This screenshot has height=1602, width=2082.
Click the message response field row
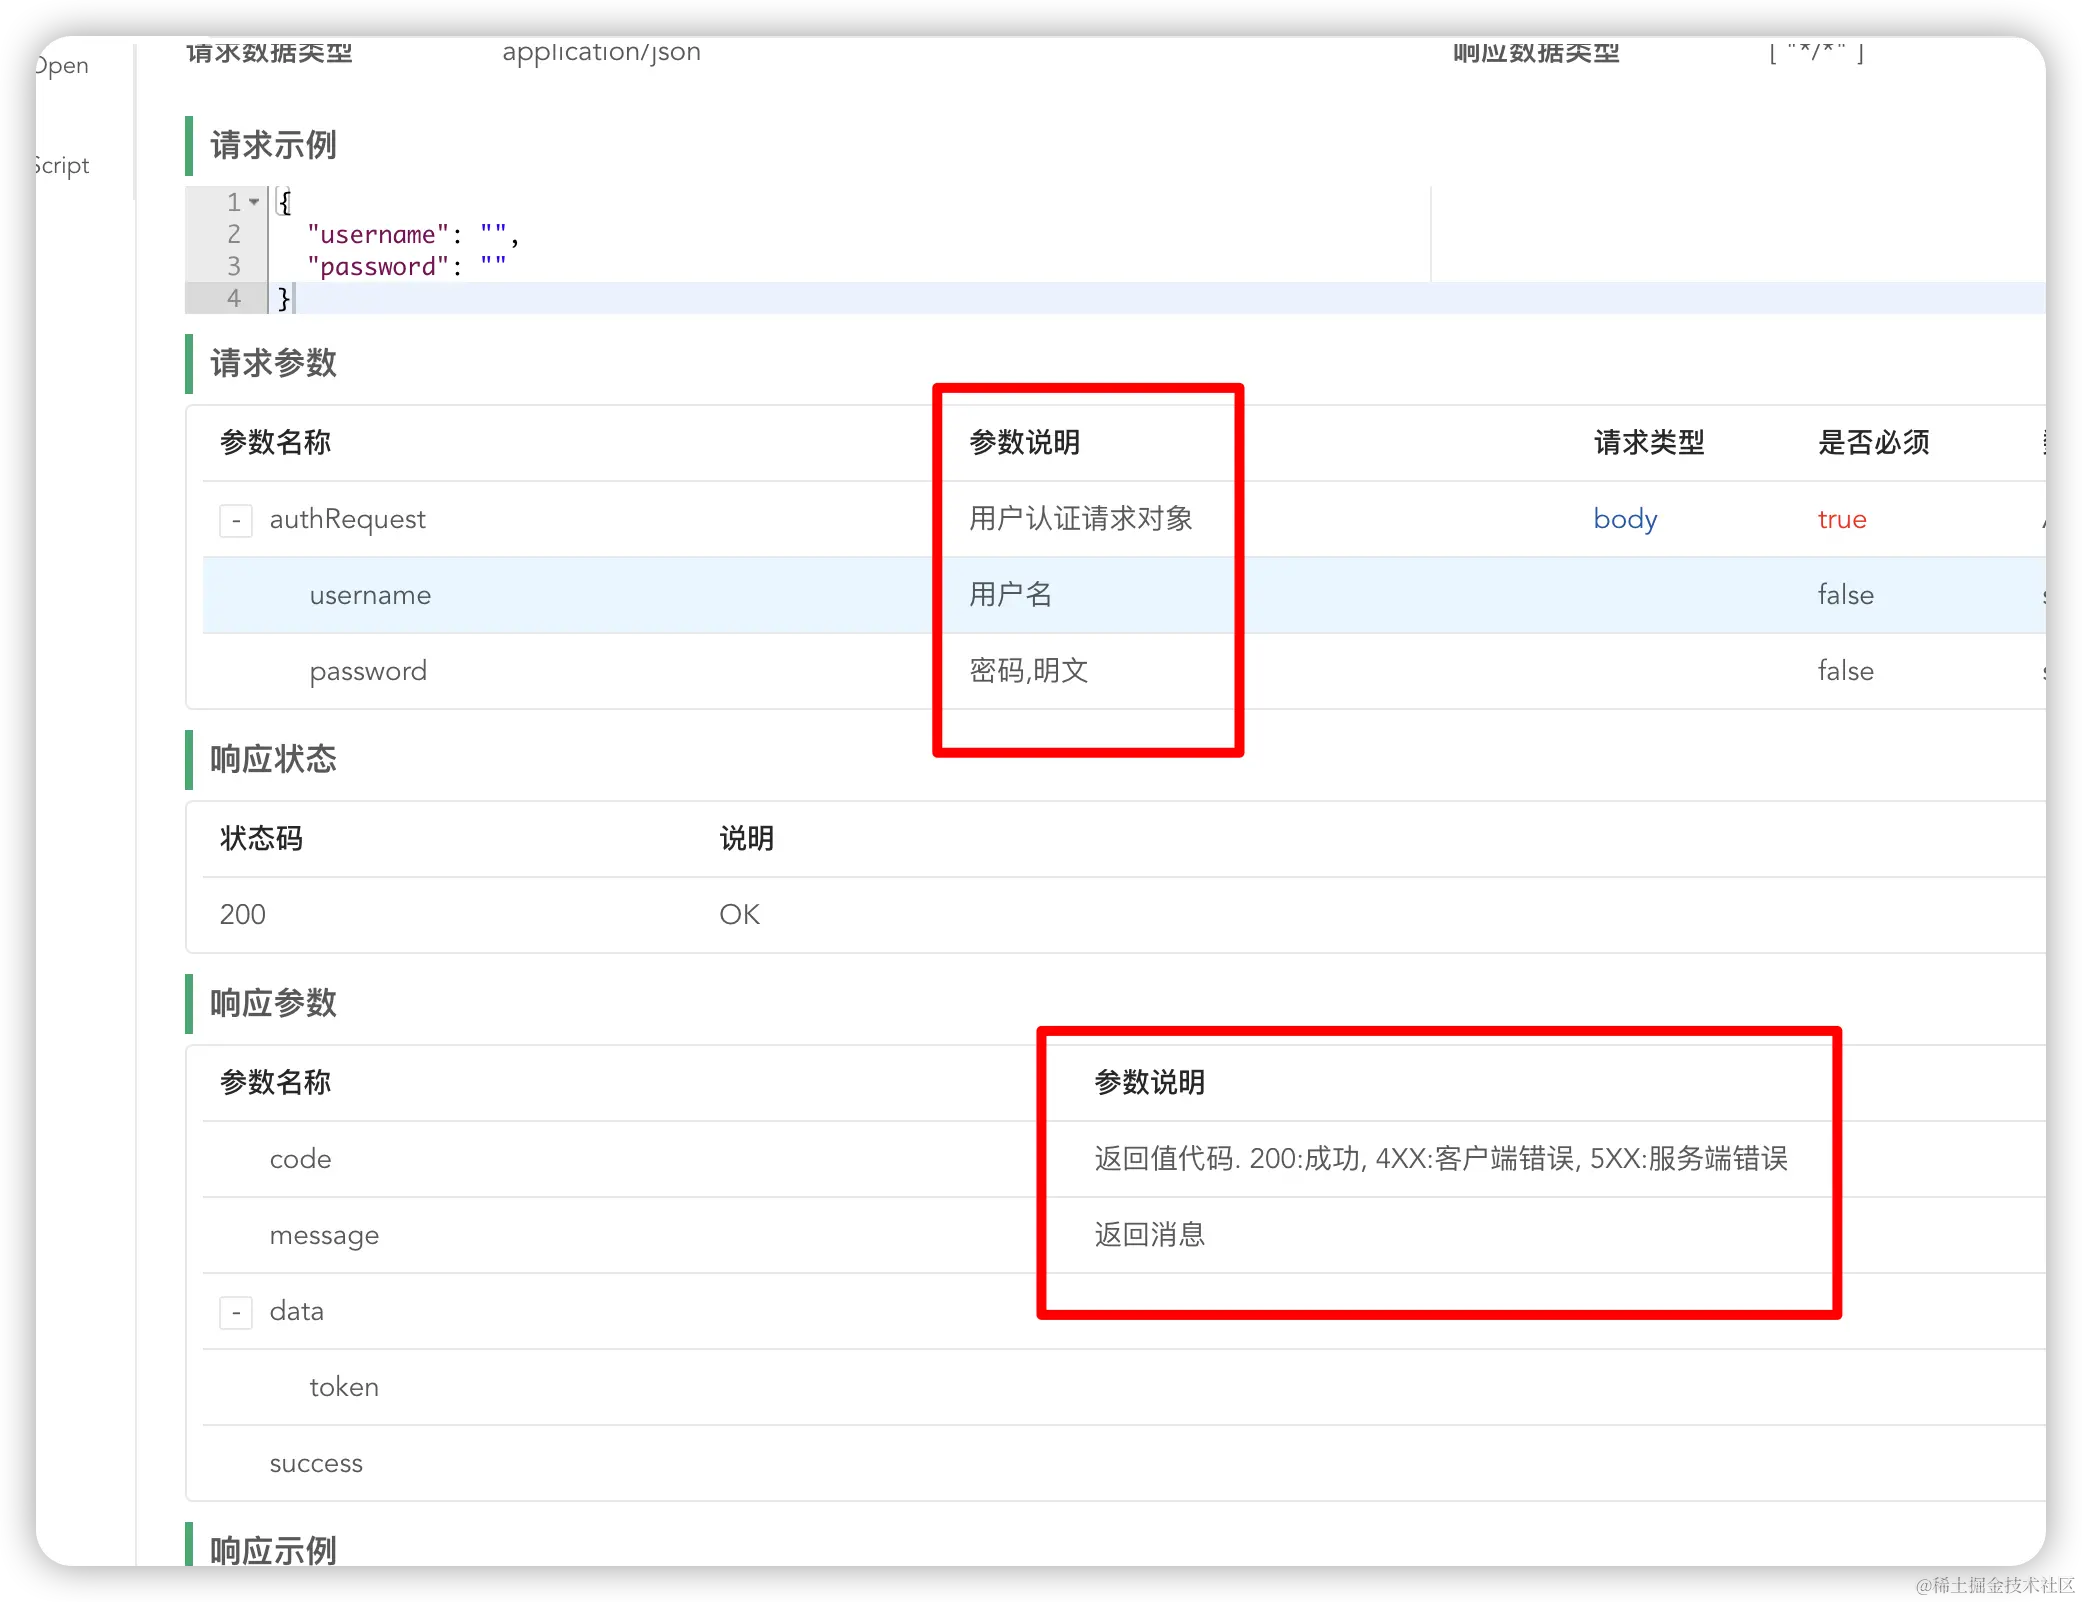click(324, 1235)
